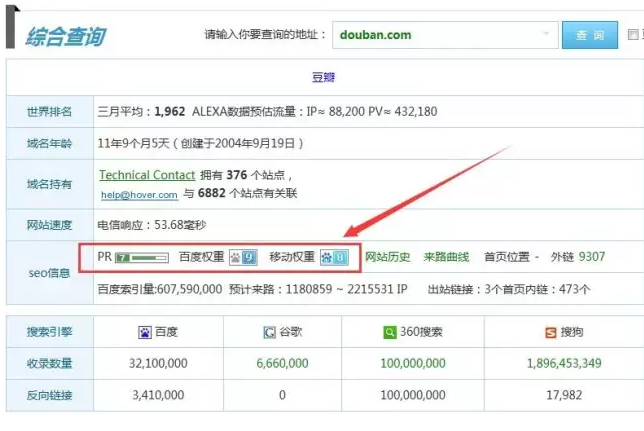Open the Technical Contact link
The image size is (644, 431).
coord(139,175)
